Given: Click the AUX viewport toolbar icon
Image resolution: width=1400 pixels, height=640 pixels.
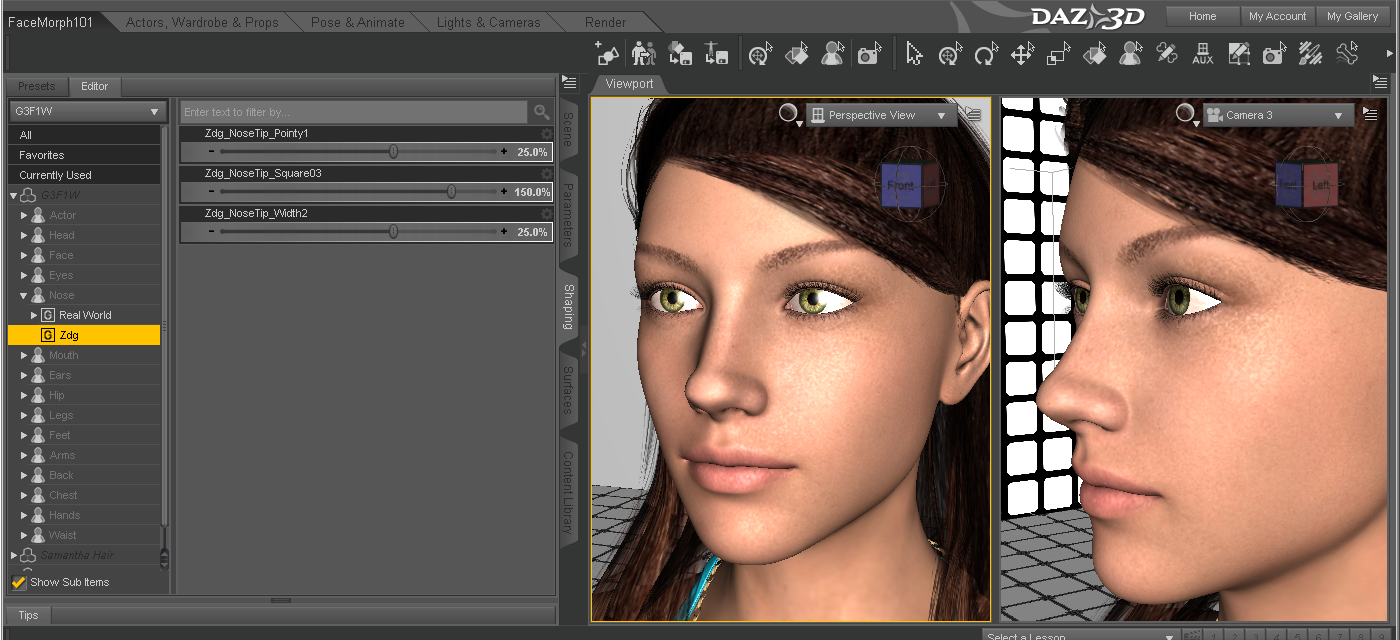Looking at the screenshot, I should (x=1202, y=53).
